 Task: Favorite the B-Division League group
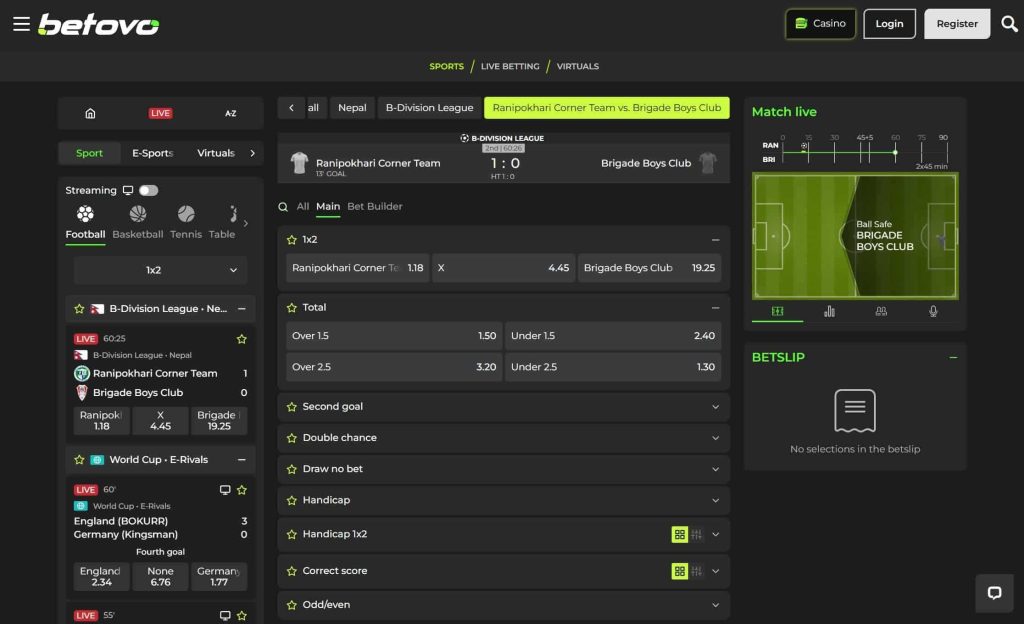pyautogui.click(x=79, y=309)
